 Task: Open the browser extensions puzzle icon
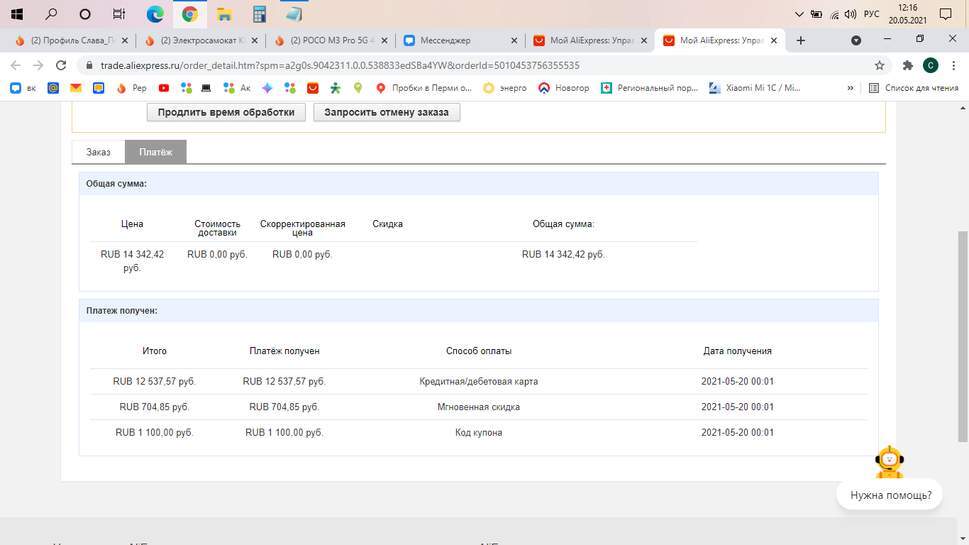907,65
